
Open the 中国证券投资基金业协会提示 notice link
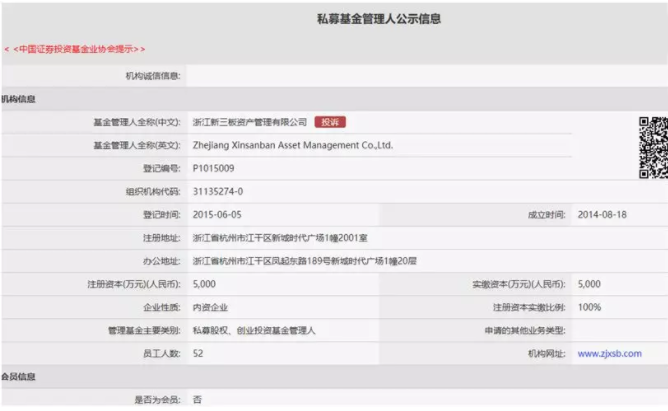tap(74, 49)
